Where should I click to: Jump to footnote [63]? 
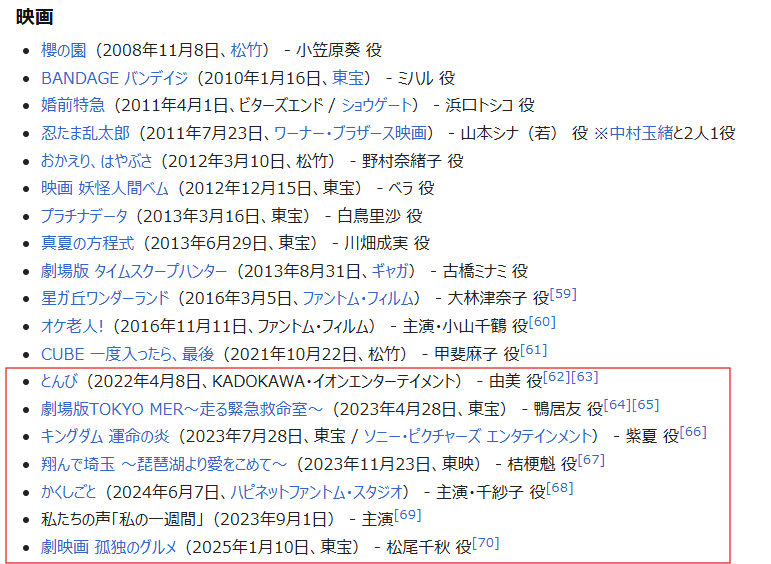(x=585, y=377)
